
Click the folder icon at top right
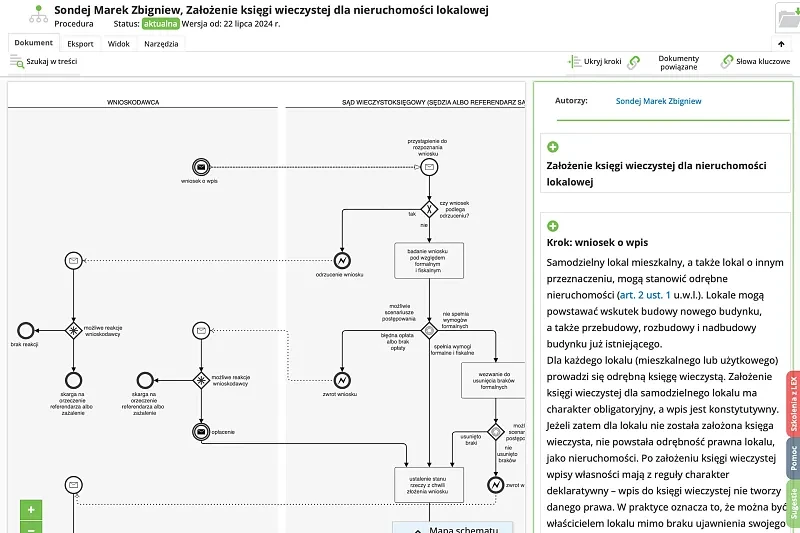pos(788,18)
